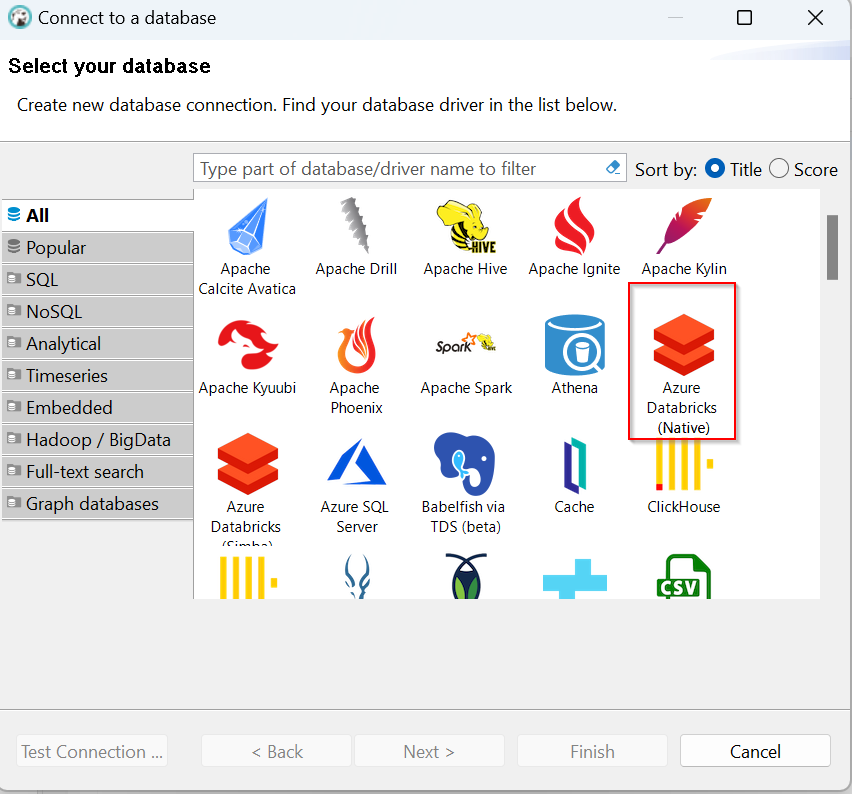The width and height of the screenshot is (852, 794).
Task: Switch to the Analytical category
Action: [98, 344]
